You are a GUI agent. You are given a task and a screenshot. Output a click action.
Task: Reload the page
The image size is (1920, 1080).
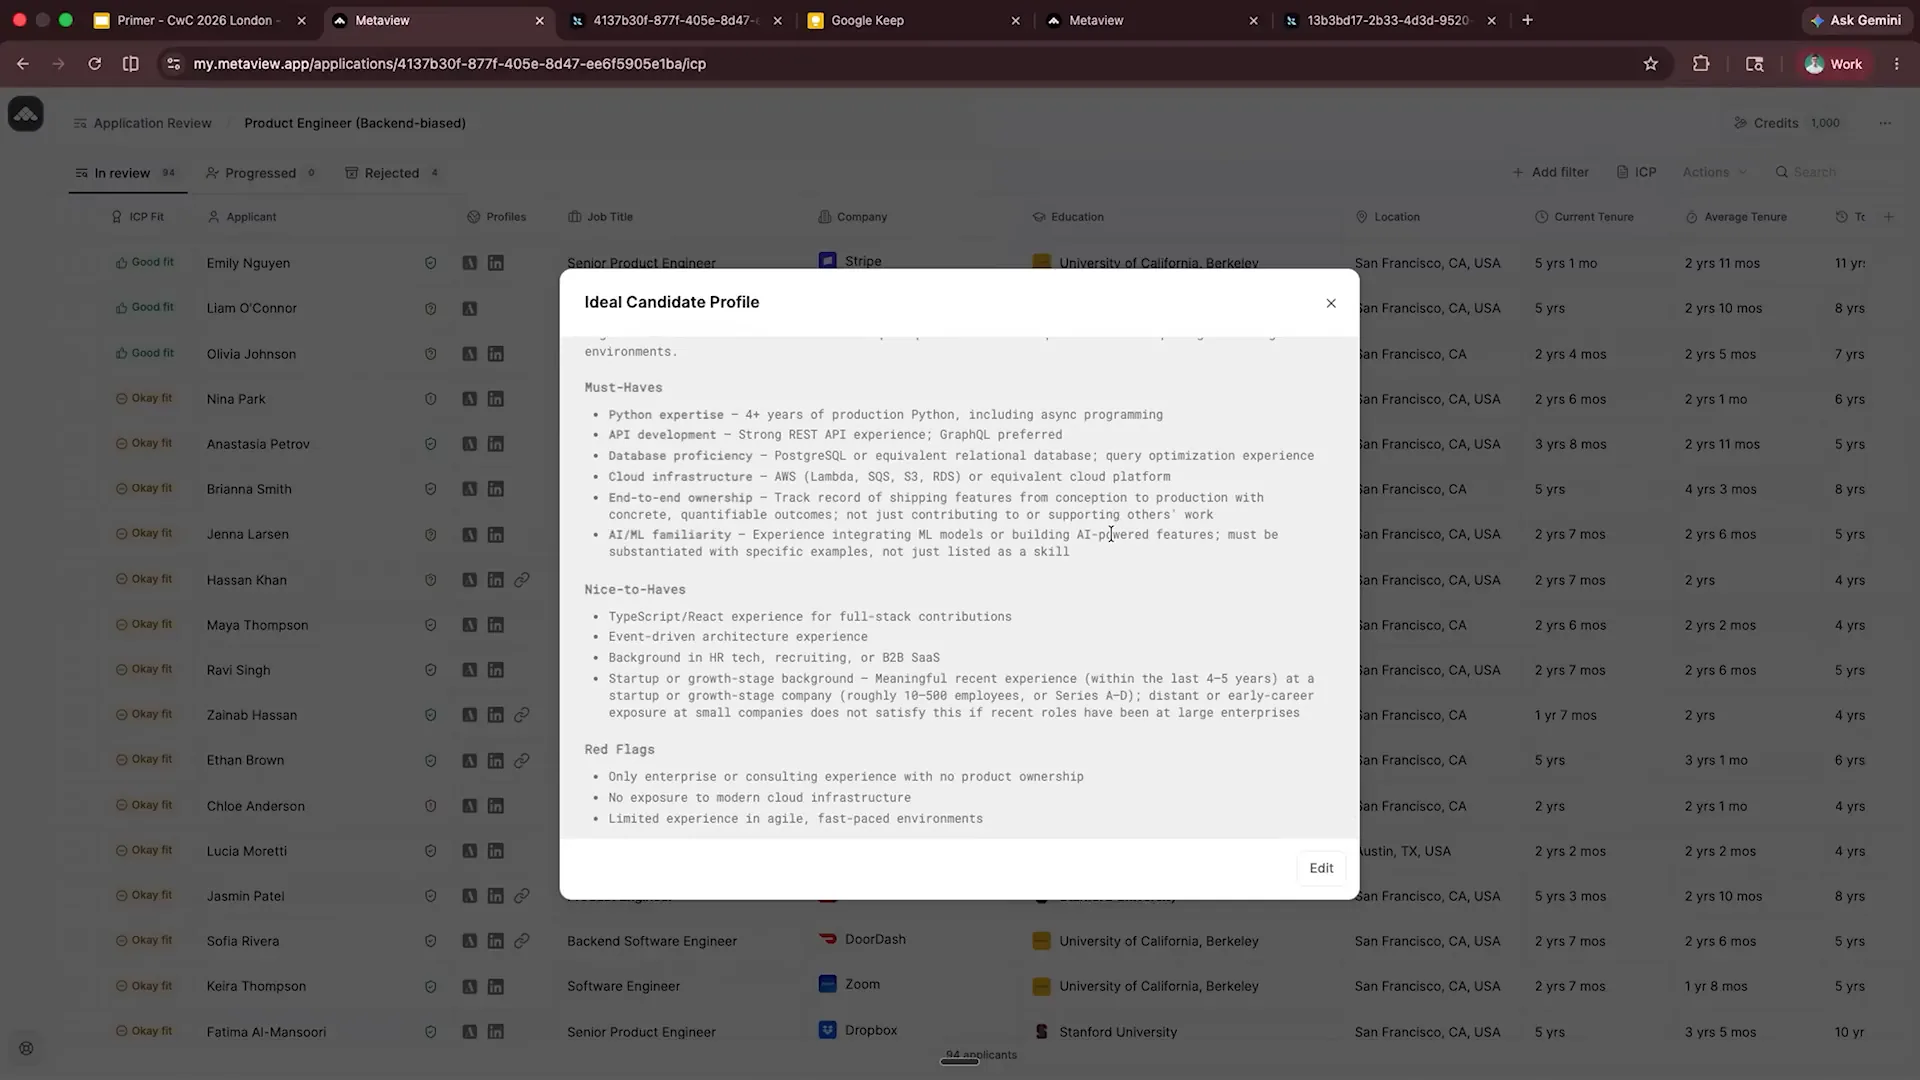coord(94,64)
